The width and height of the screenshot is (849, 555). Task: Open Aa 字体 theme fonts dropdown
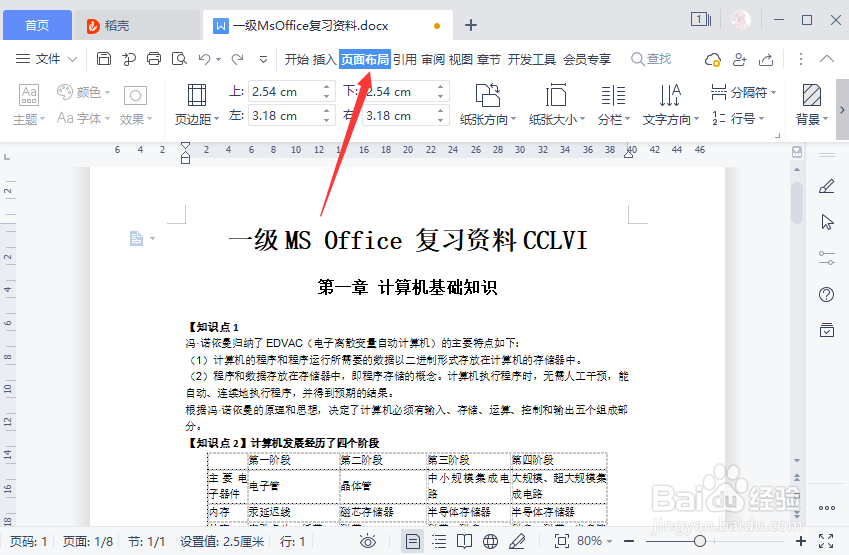tap(83, 117)
